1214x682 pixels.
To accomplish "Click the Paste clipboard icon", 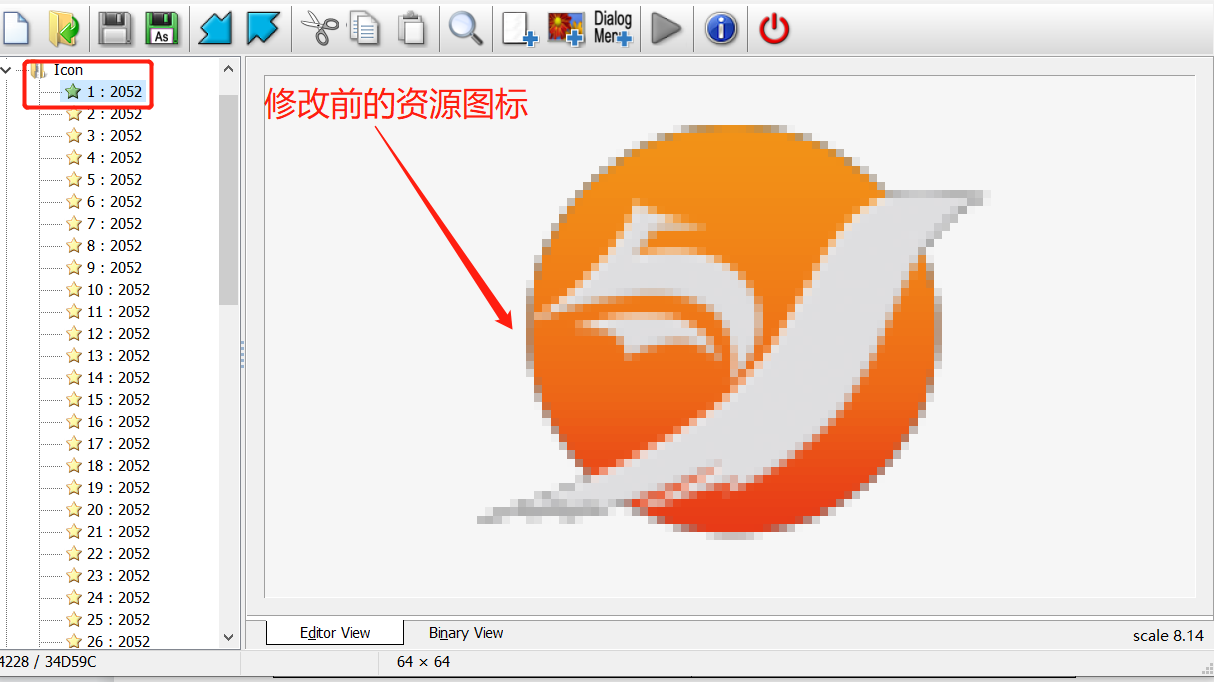I will tap(411, 28).
